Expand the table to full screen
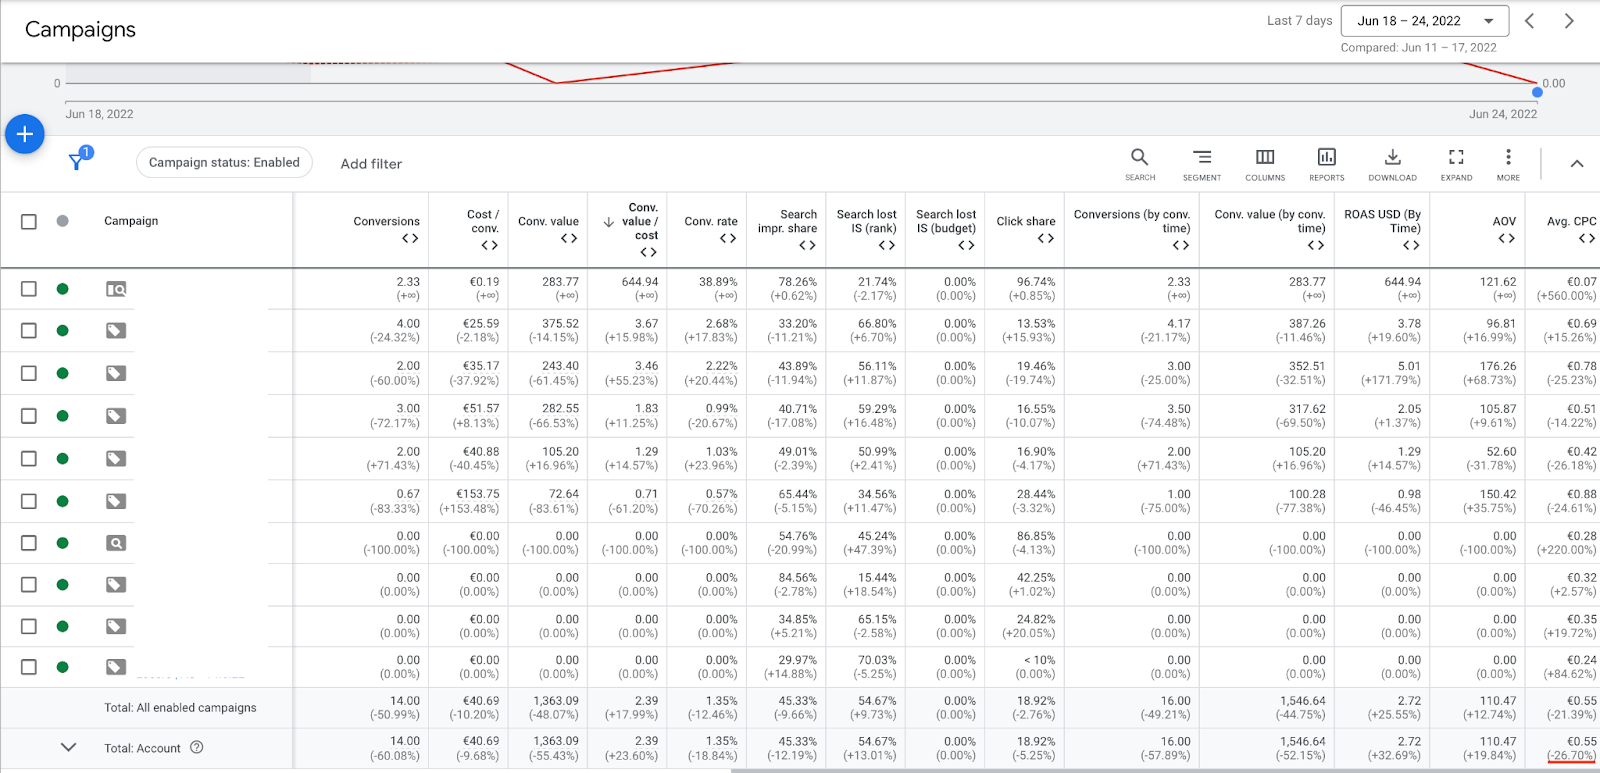The width and height of the screenshot is (1600, 773). [1456, 164]
